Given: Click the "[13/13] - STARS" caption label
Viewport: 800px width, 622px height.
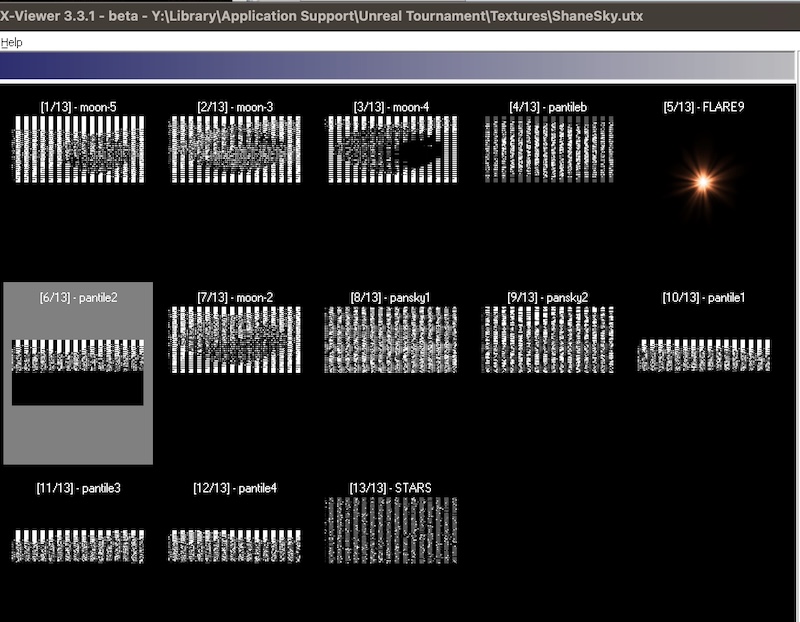Looking at the screenshot, I should (391, 488).
